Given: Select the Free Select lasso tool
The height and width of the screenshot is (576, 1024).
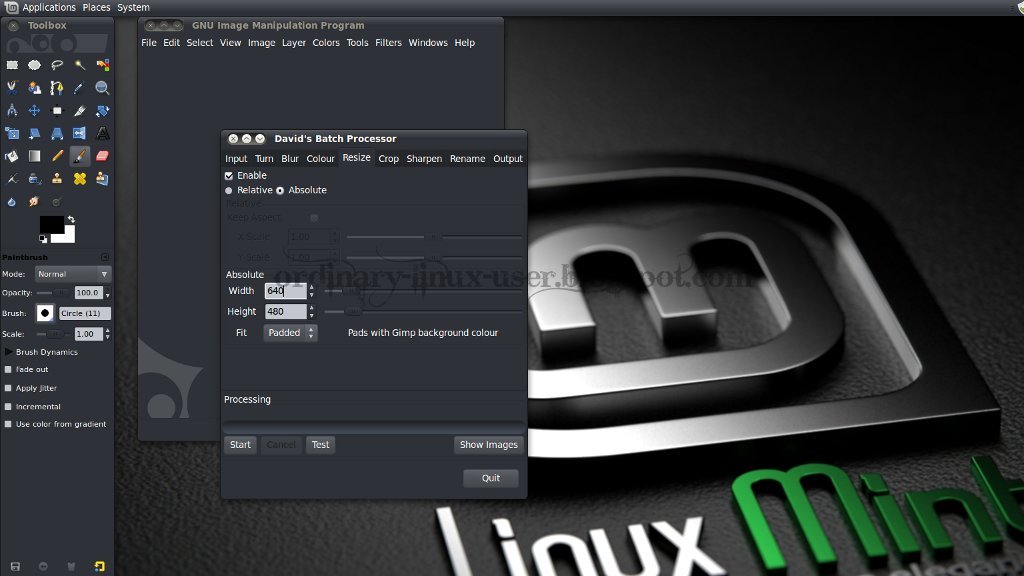Looking at the screenshot, I should click(x=57, y=65).
